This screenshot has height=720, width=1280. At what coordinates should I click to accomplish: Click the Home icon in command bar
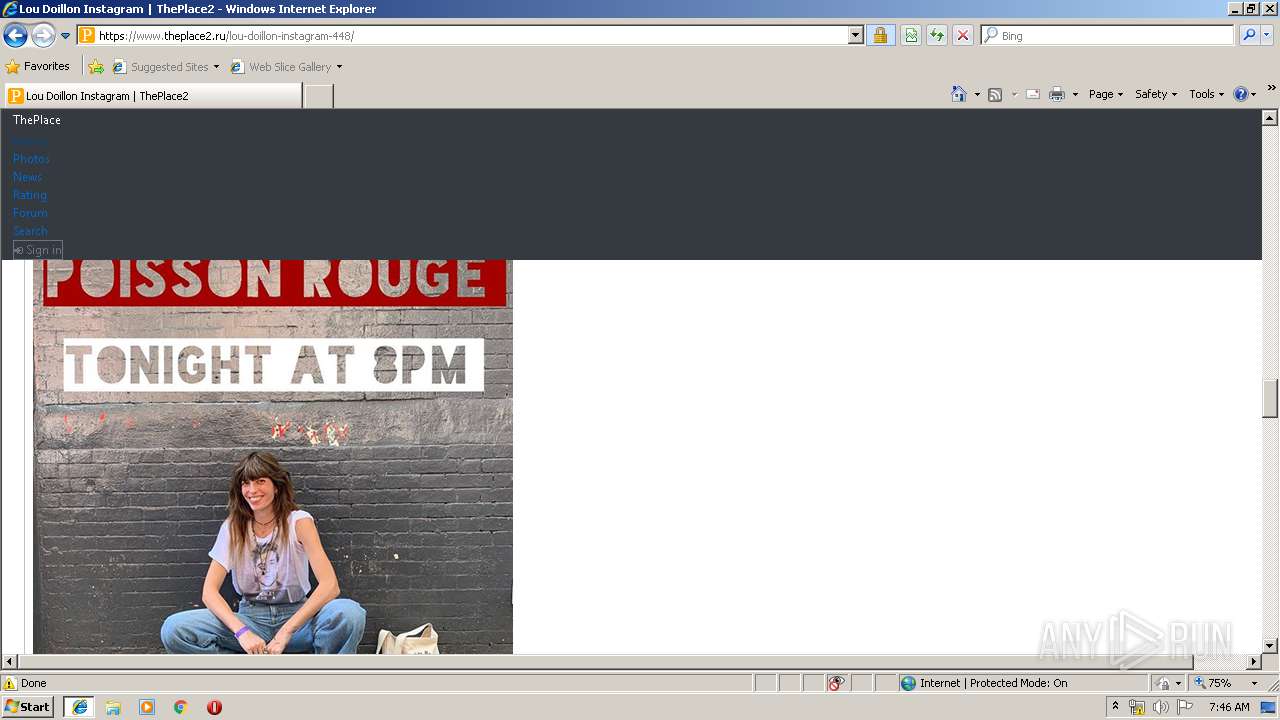[x=958, y=94]
